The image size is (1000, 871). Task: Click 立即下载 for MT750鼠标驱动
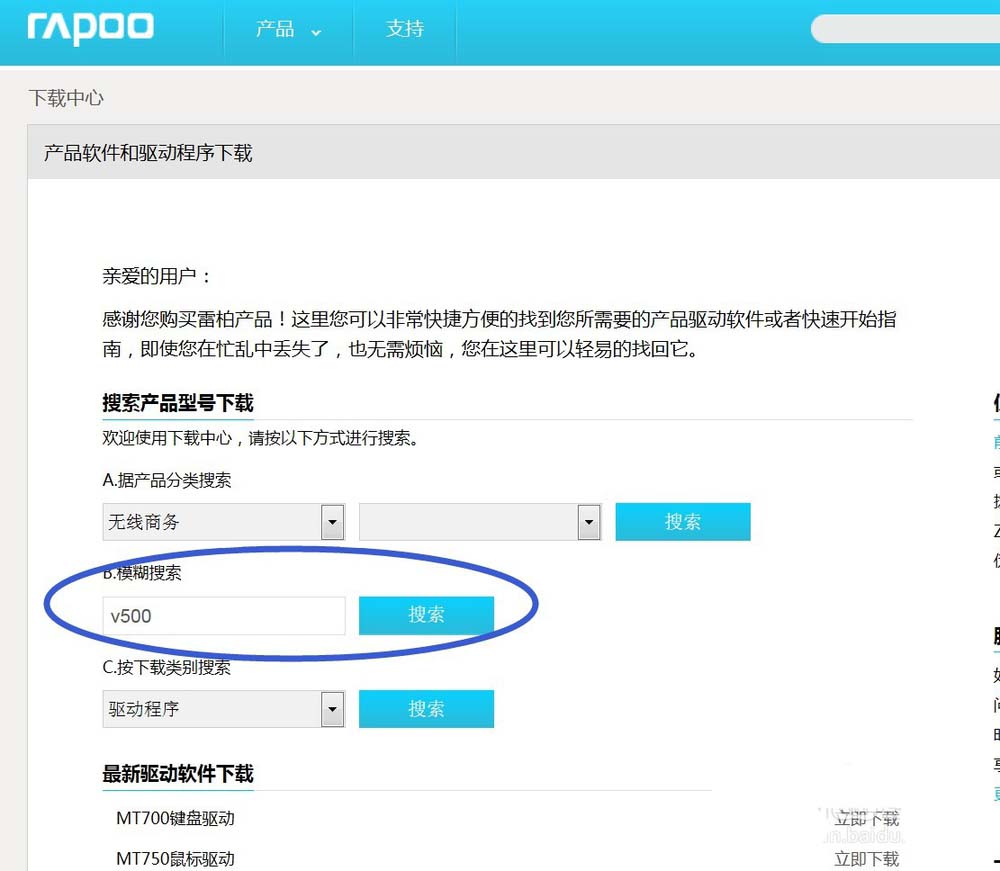(x=866, y=859)
